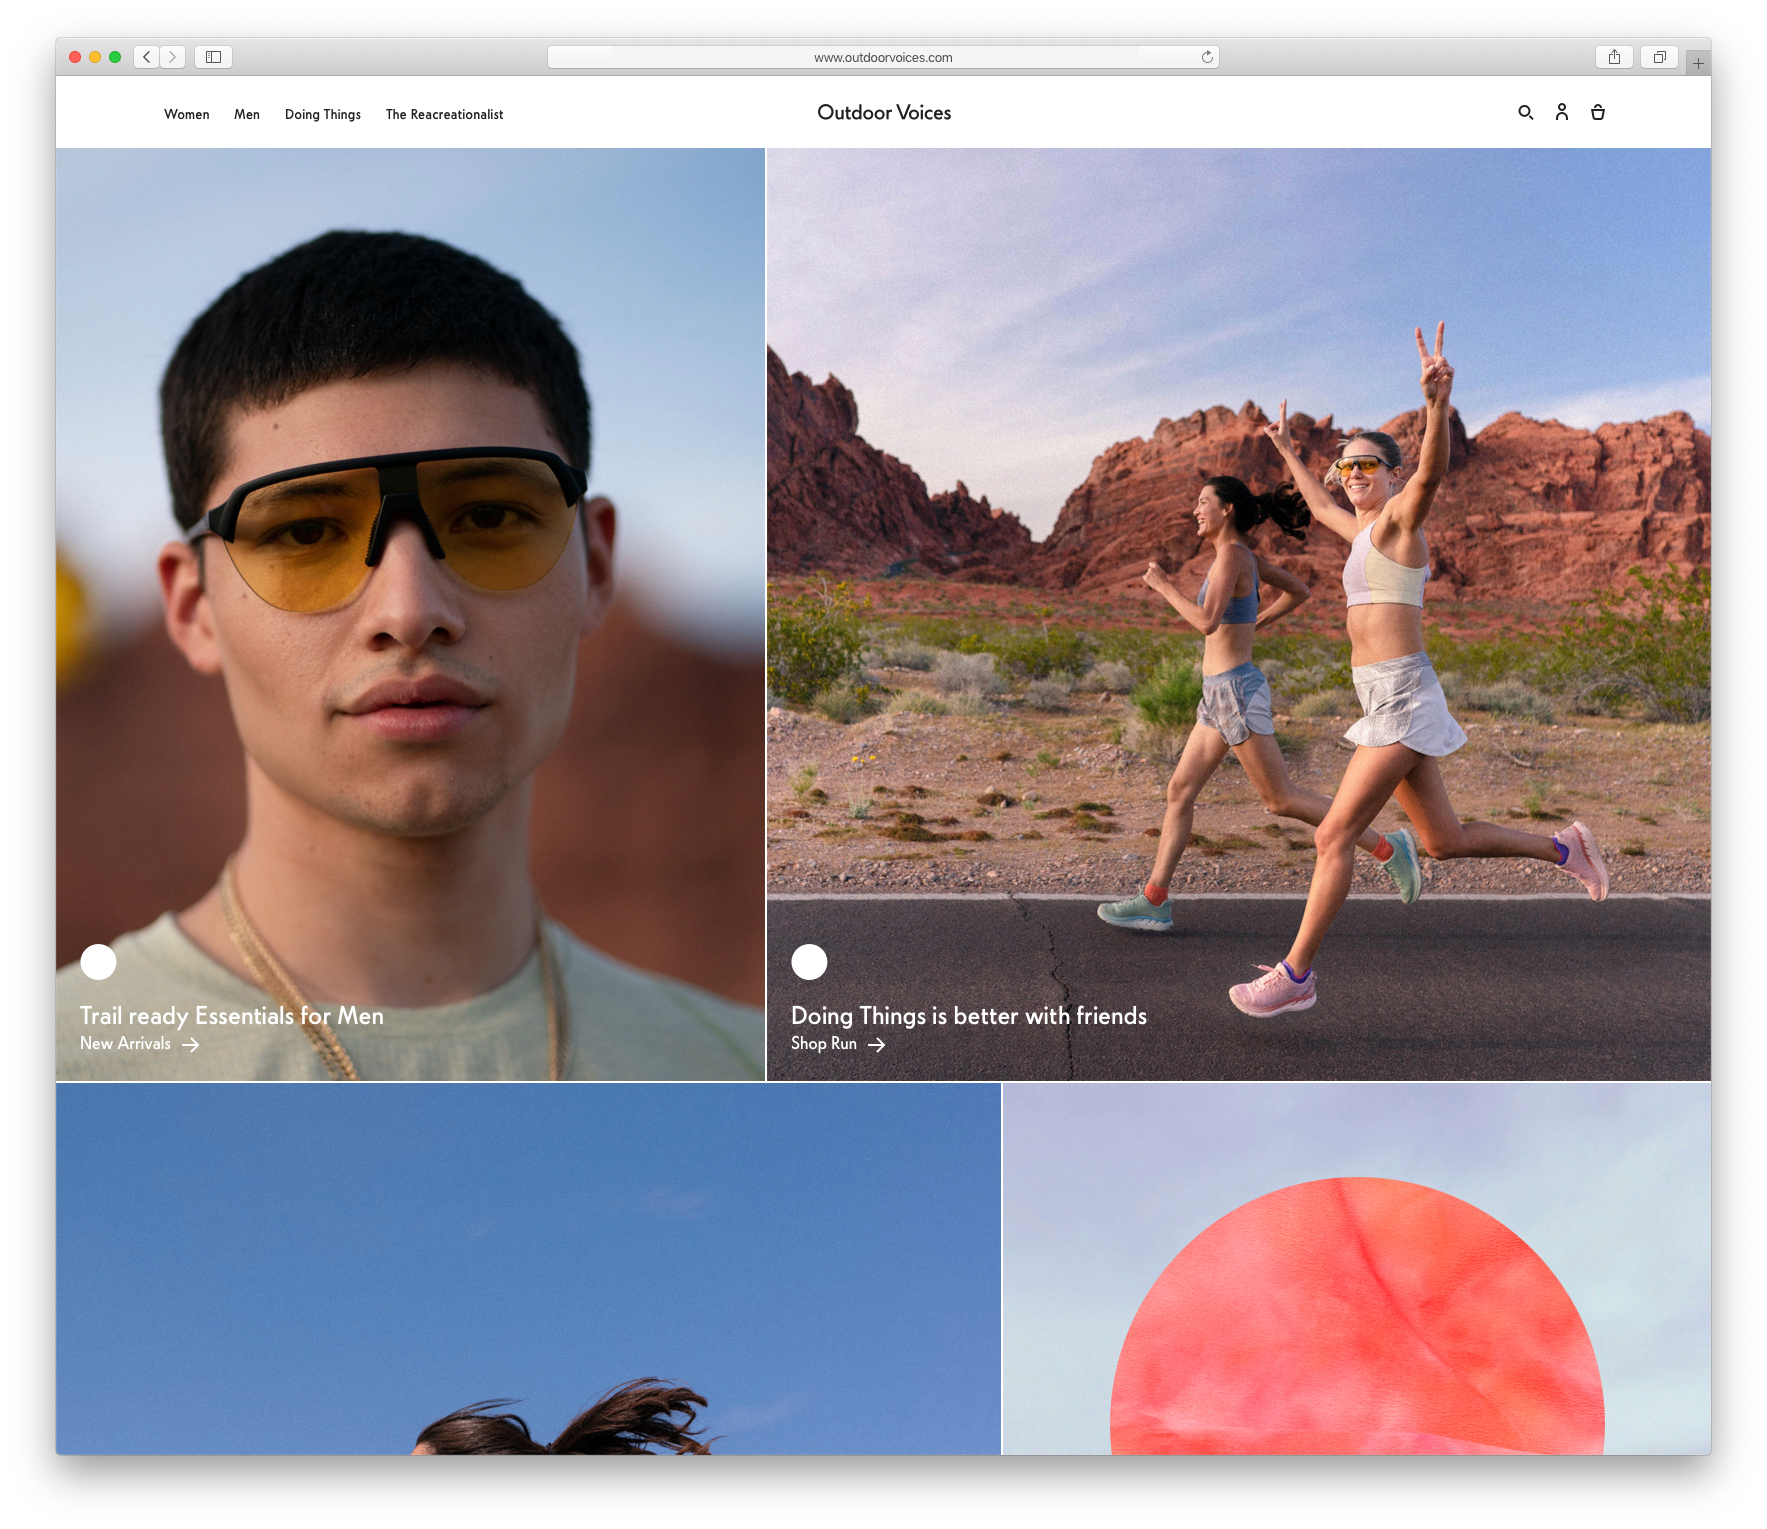Click arrow next to Shop Run
The height and width of the screenshot is (1529, 1767).
[876, 1044]
